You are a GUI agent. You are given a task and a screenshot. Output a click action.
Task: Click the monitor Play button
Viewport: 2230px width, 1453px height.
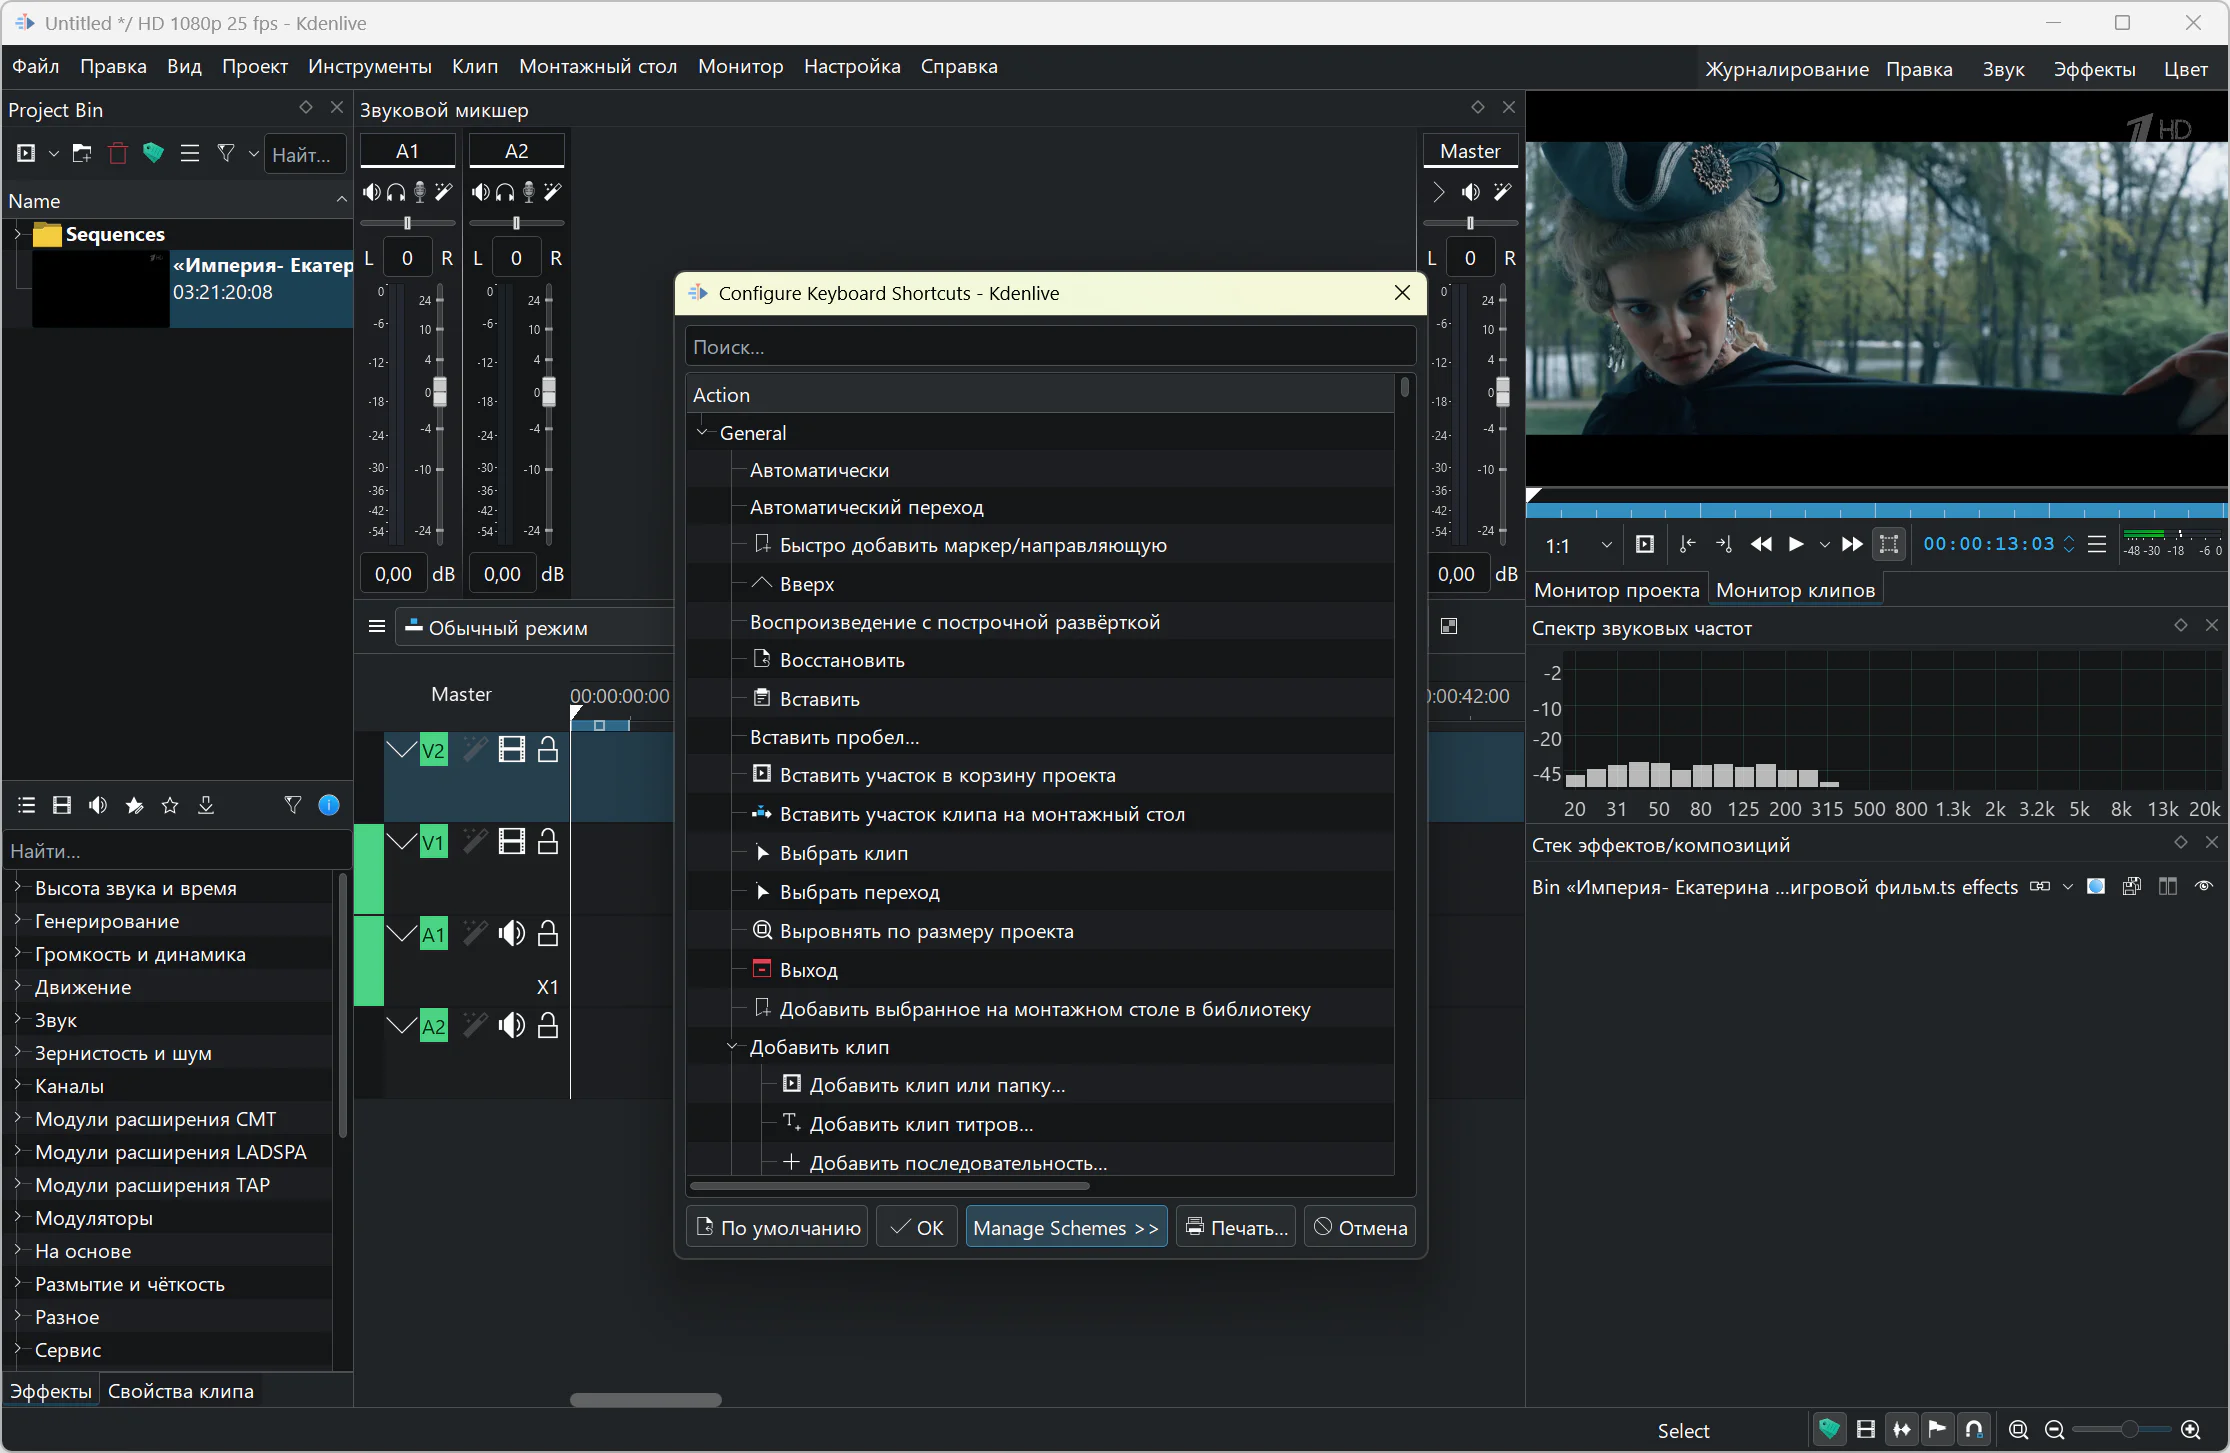[1796, 545]
